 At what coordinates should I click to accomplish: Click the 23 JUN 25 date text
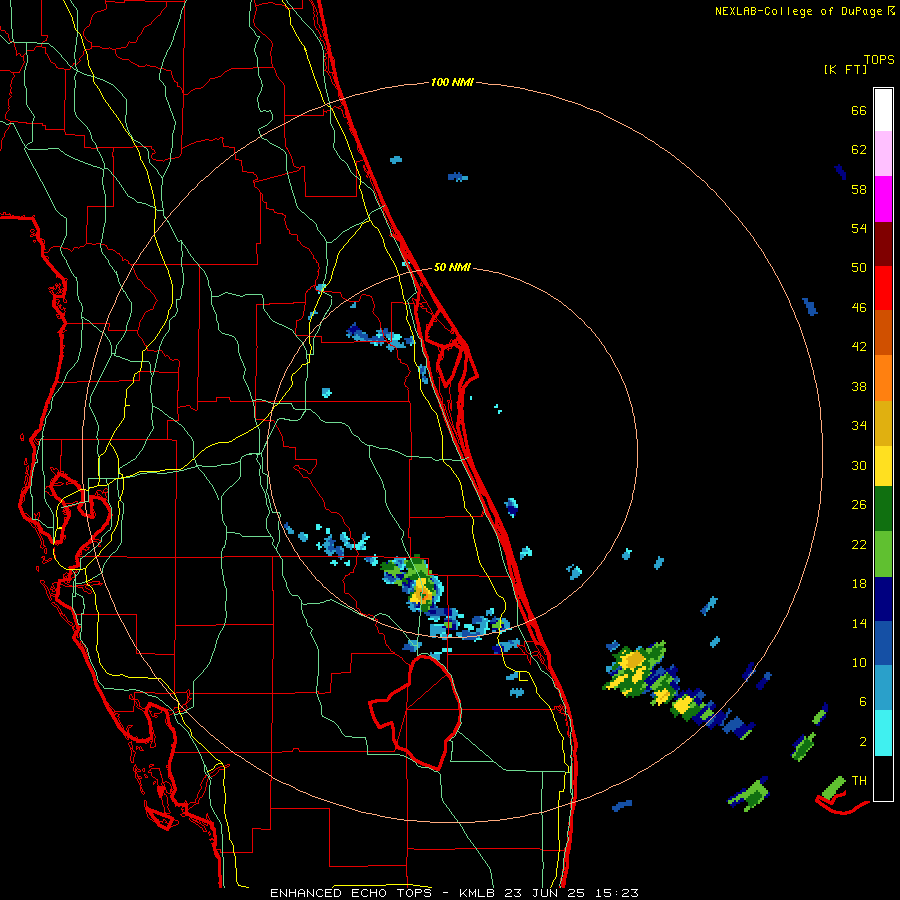pyautogui.click(x=547, y=893)
